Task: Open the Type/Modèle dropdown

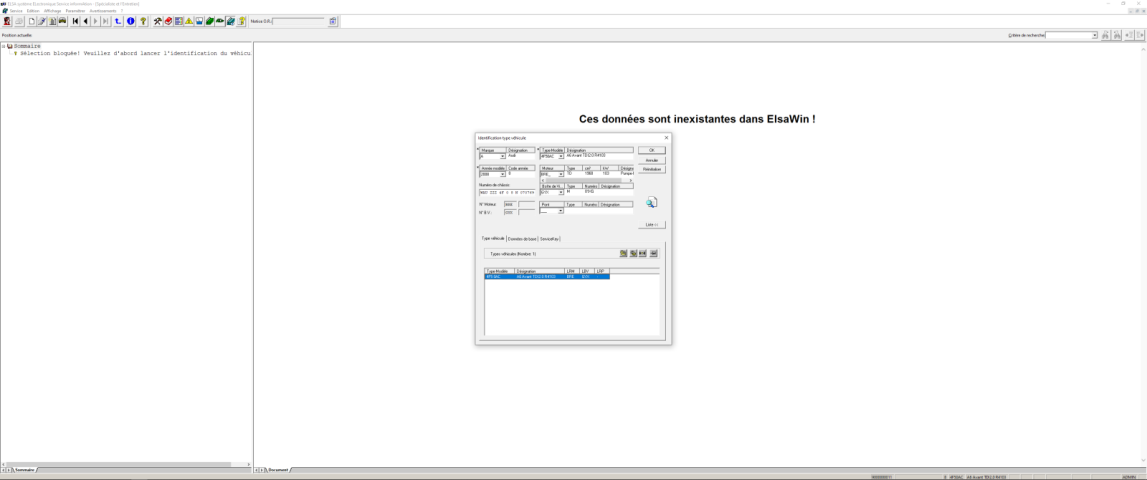Action: coord(561,156)
